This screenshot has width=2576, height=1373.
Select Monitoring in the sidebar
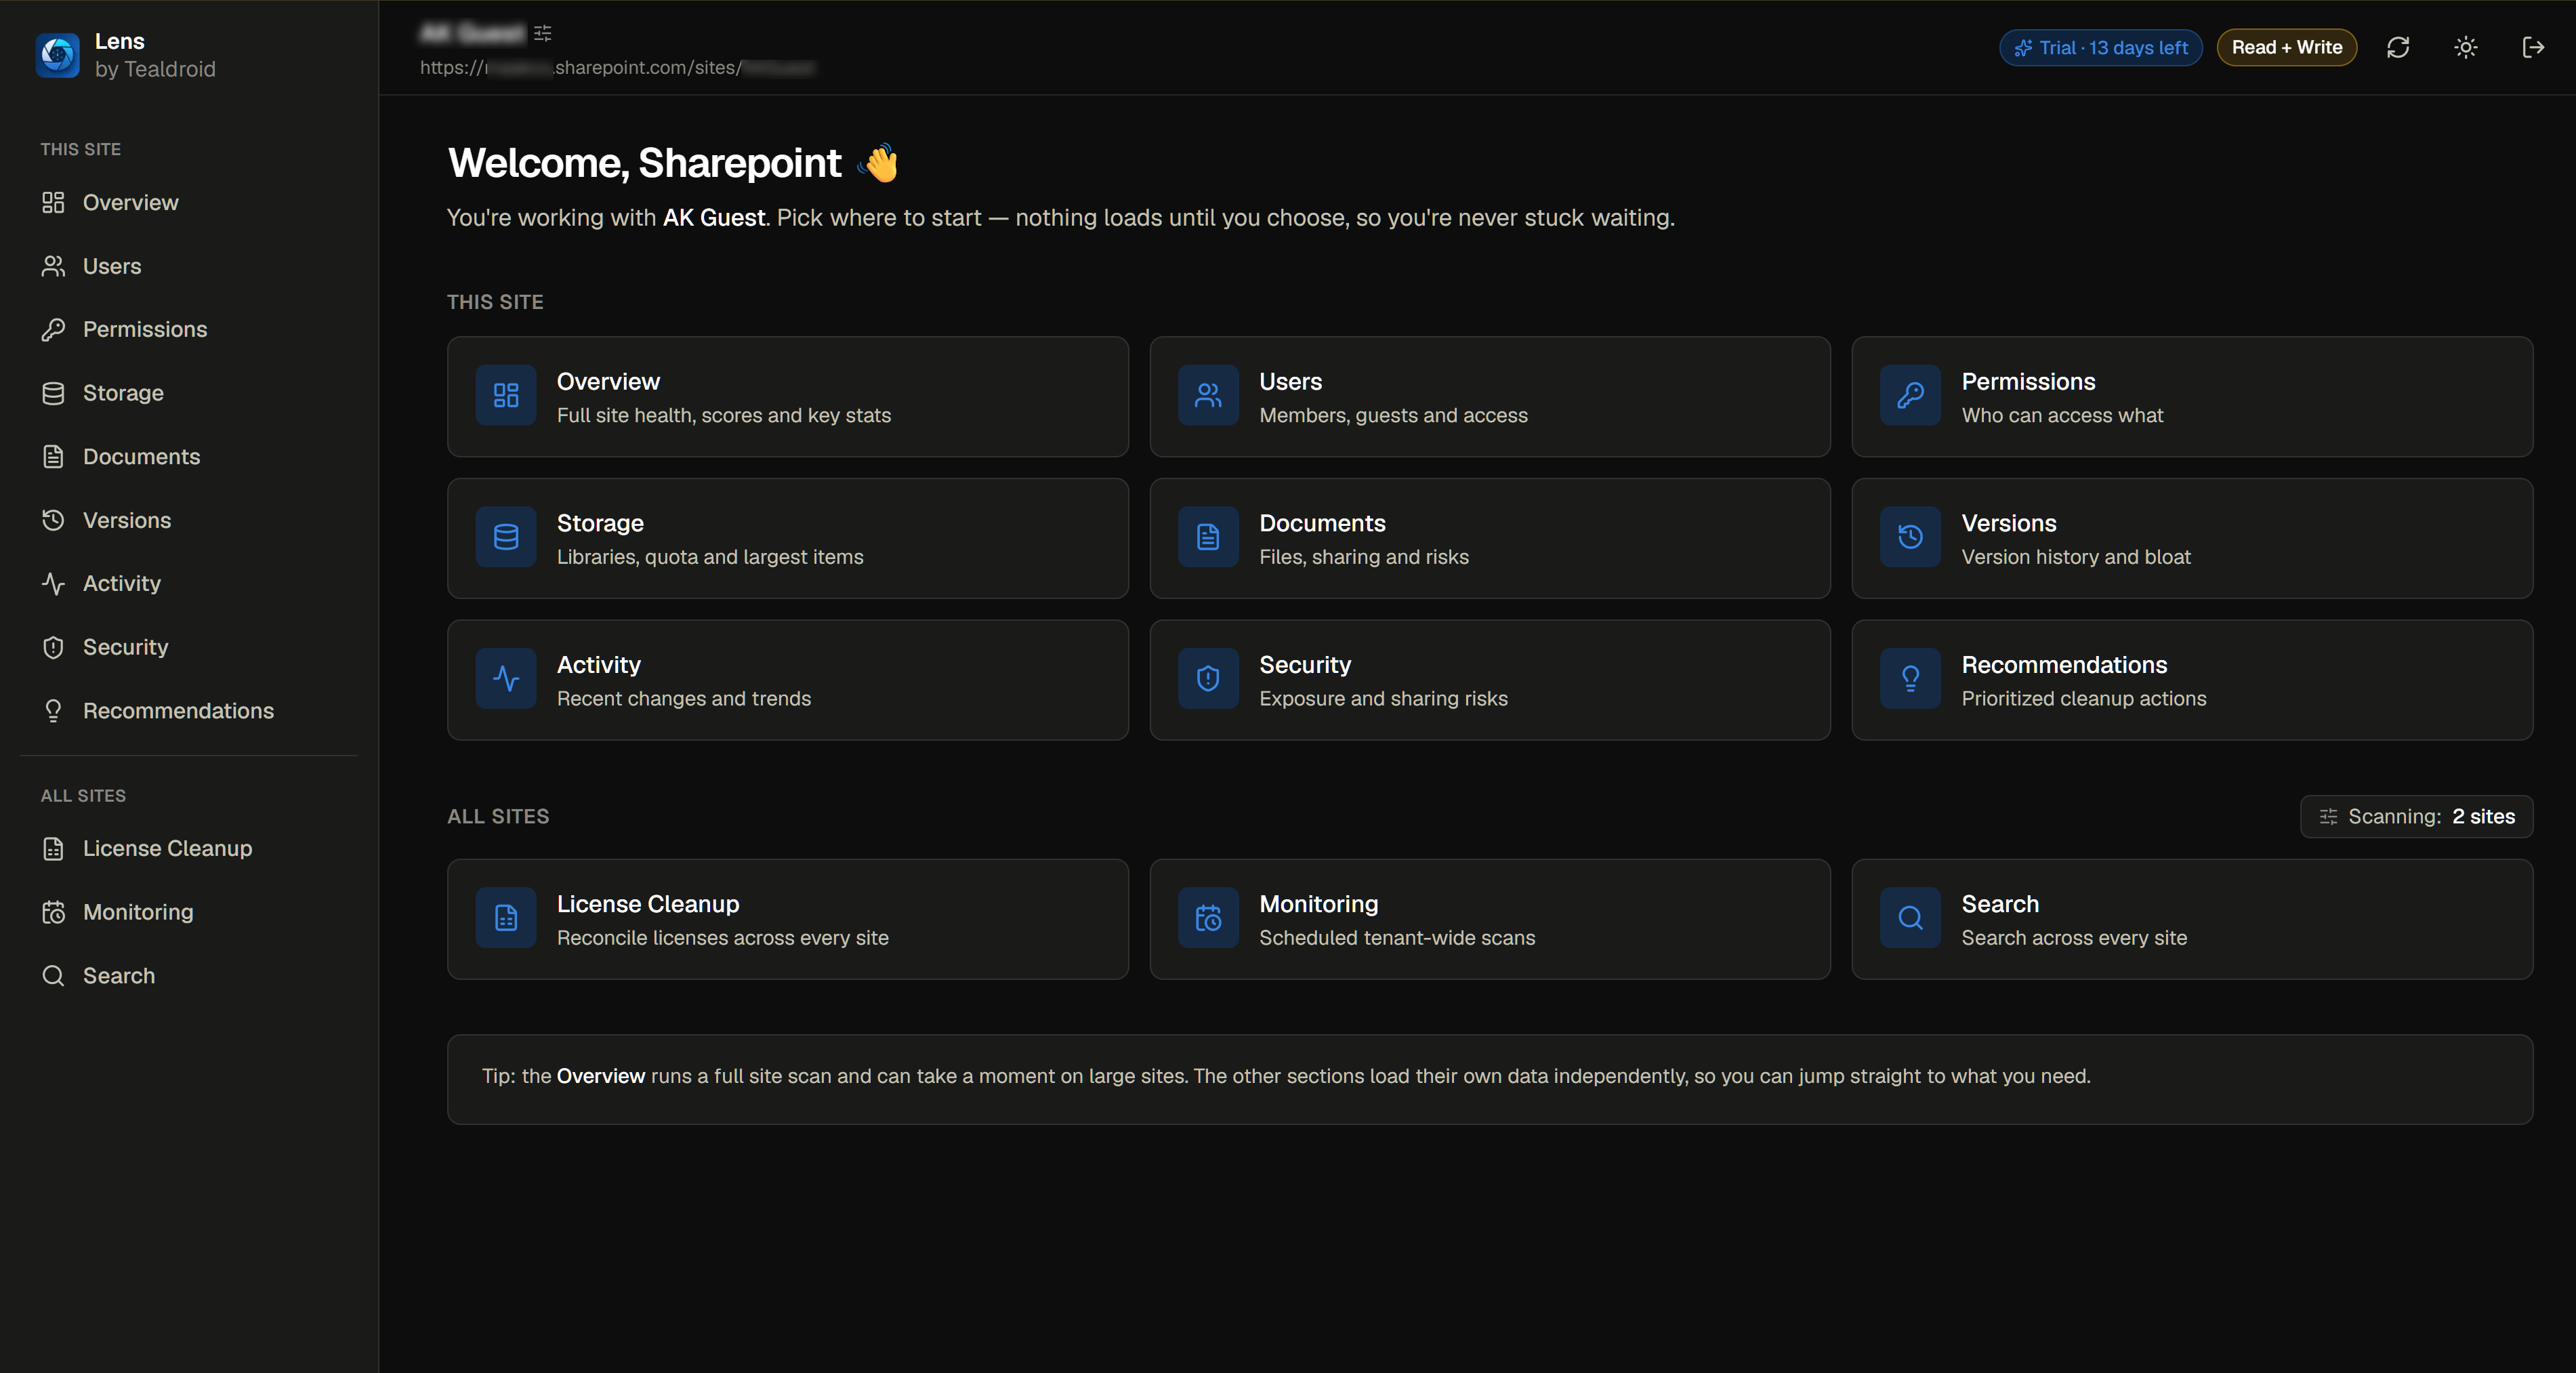click(x=189, y=912)
